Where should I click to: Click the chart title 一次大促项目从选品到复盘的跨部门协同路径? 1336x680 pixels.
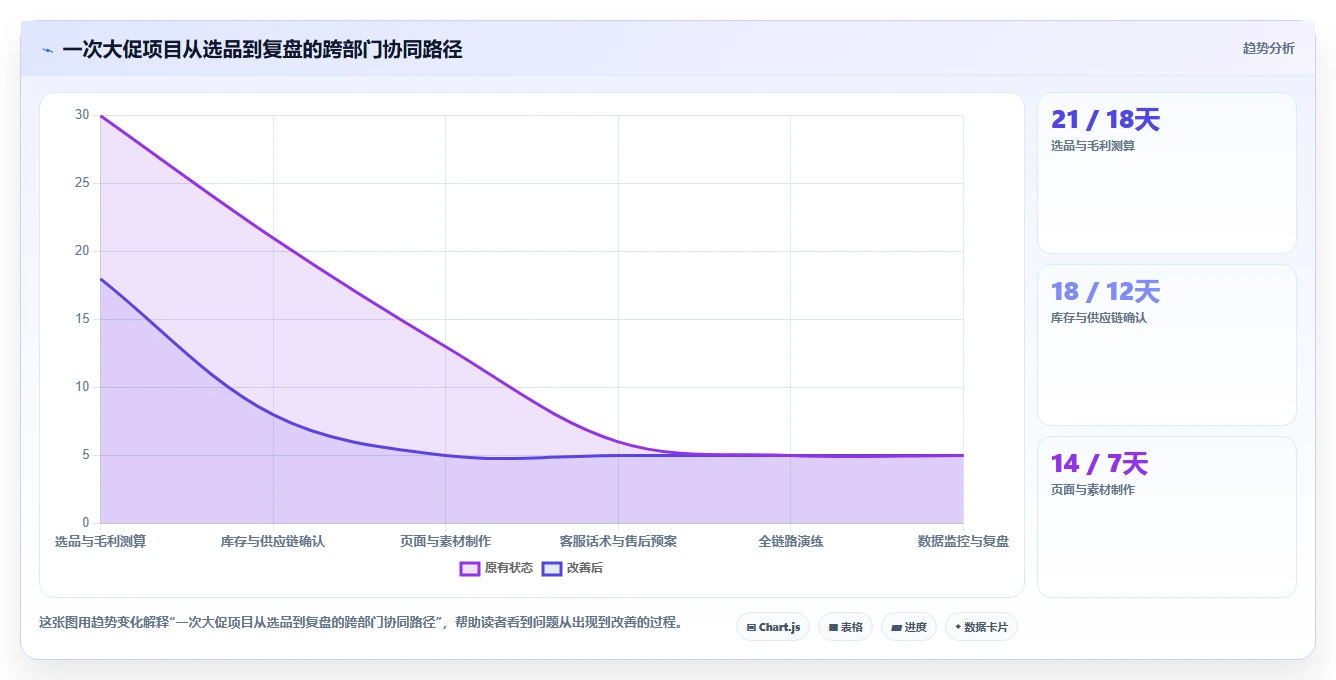[x=262, y=50]
